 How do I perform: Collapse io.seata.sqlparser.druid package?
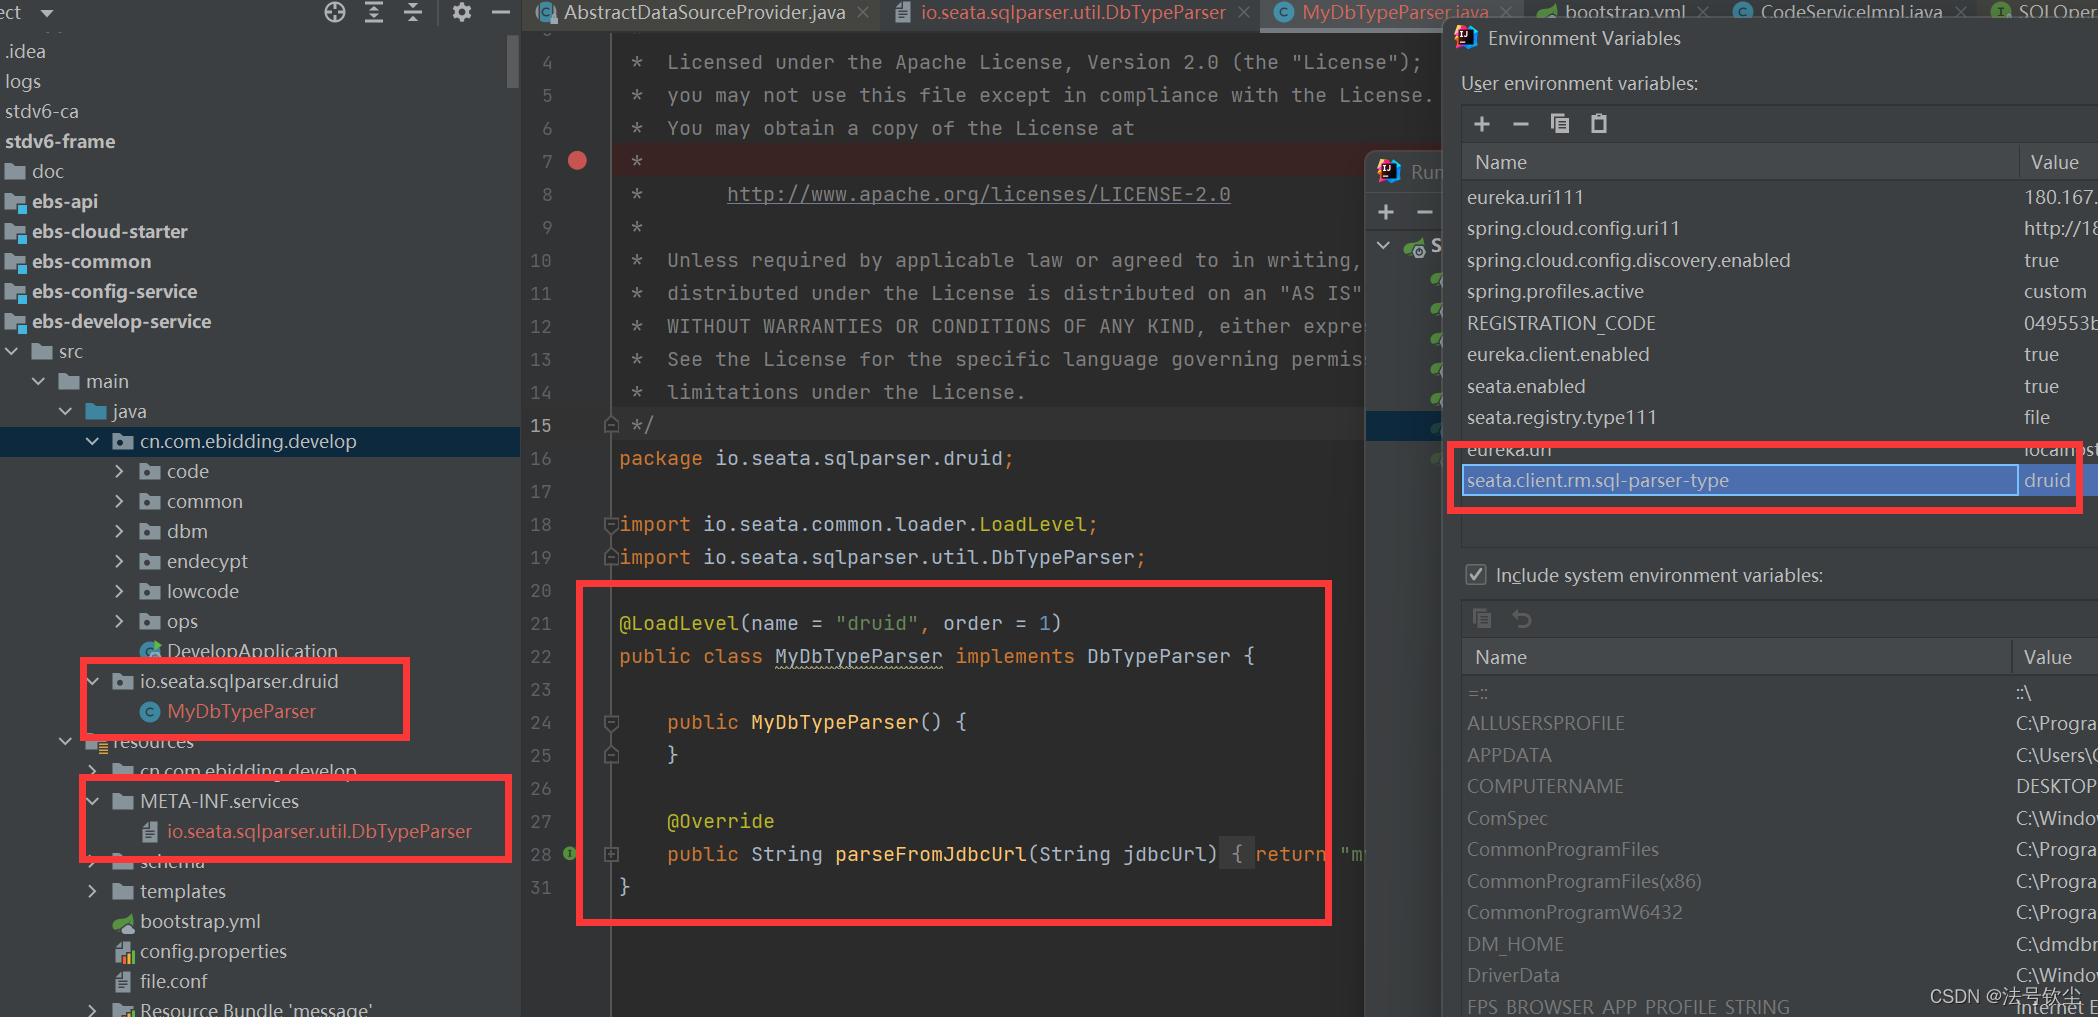click(93, 681)
